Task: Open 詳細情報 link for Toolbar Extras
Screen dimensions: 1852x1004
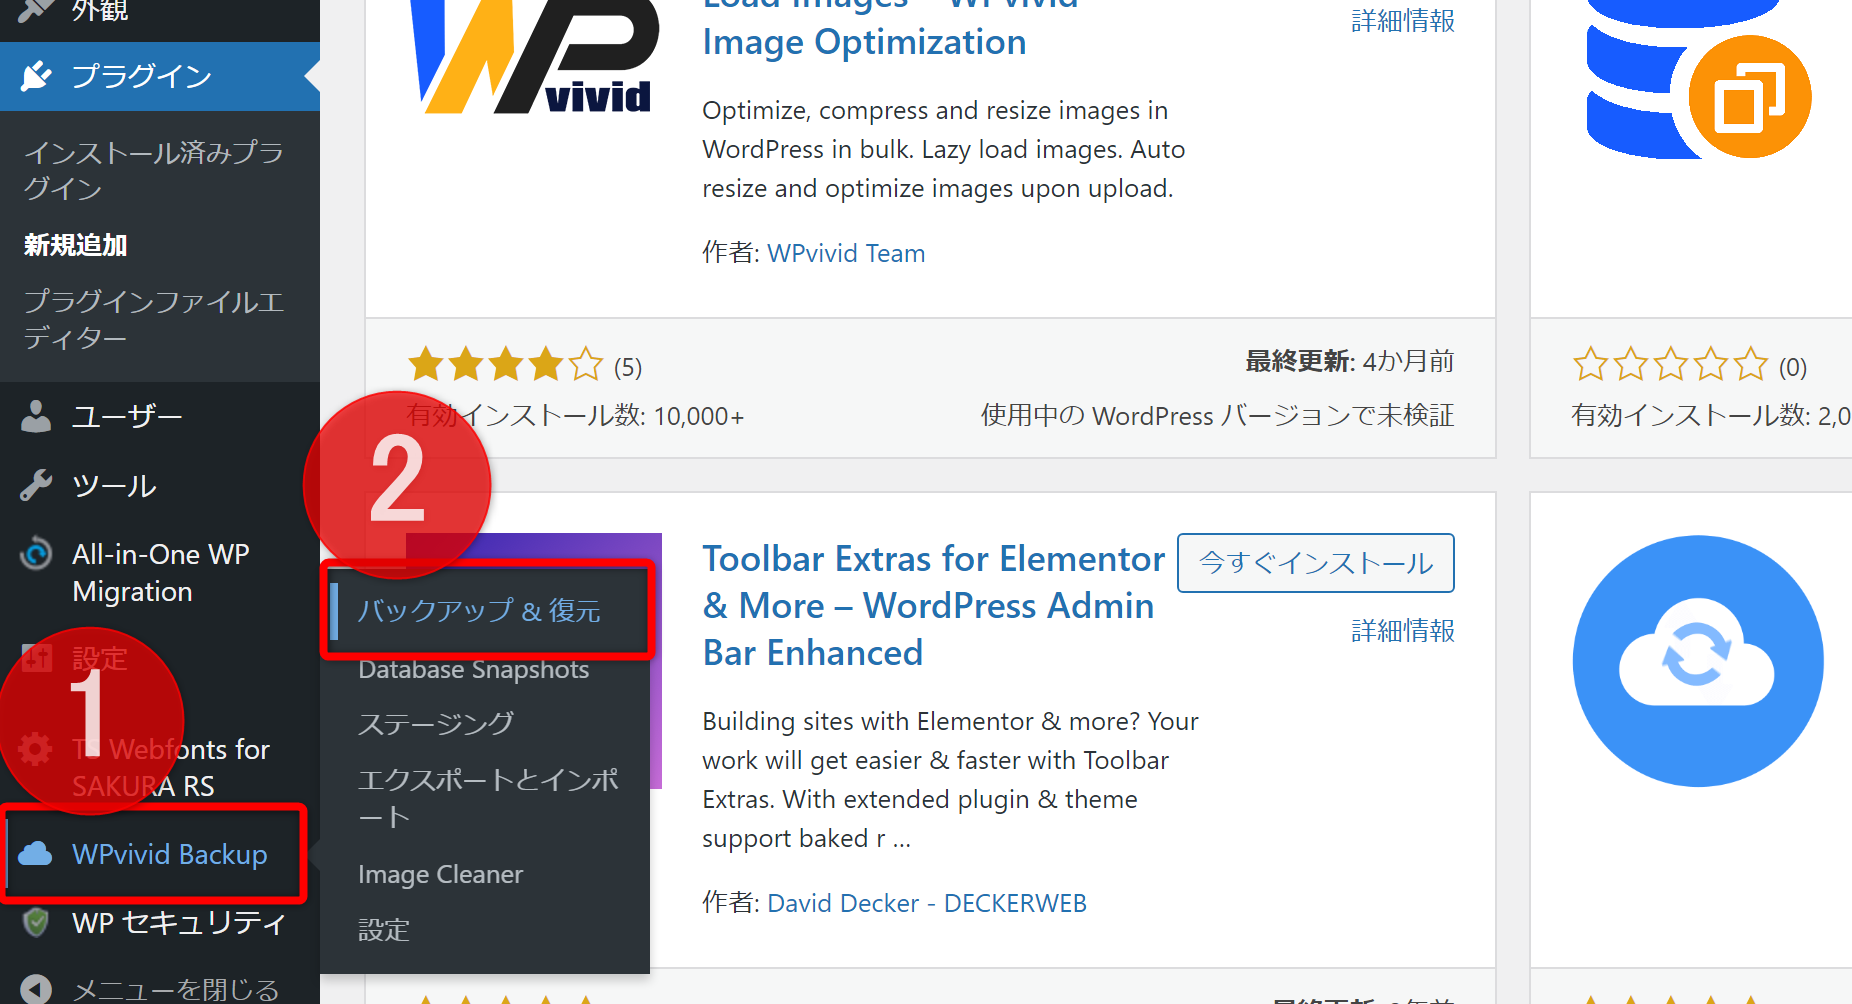Action: pyautogui.click(x=1402, y=631)
